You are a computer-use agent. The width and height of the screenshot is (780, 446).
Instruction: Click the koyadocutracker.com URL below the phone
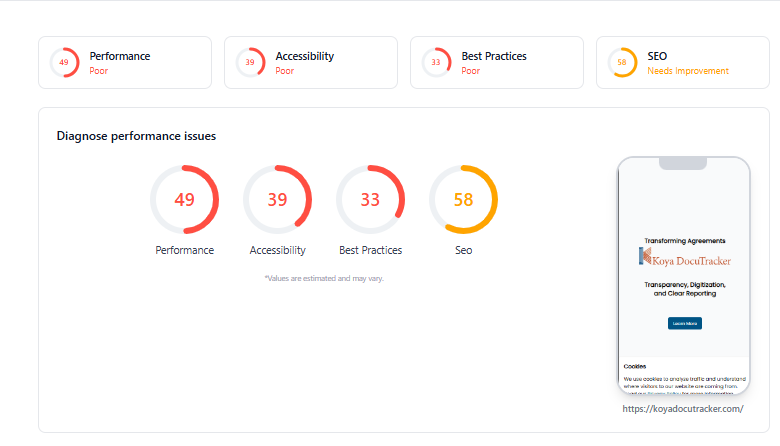click(683, 409)
